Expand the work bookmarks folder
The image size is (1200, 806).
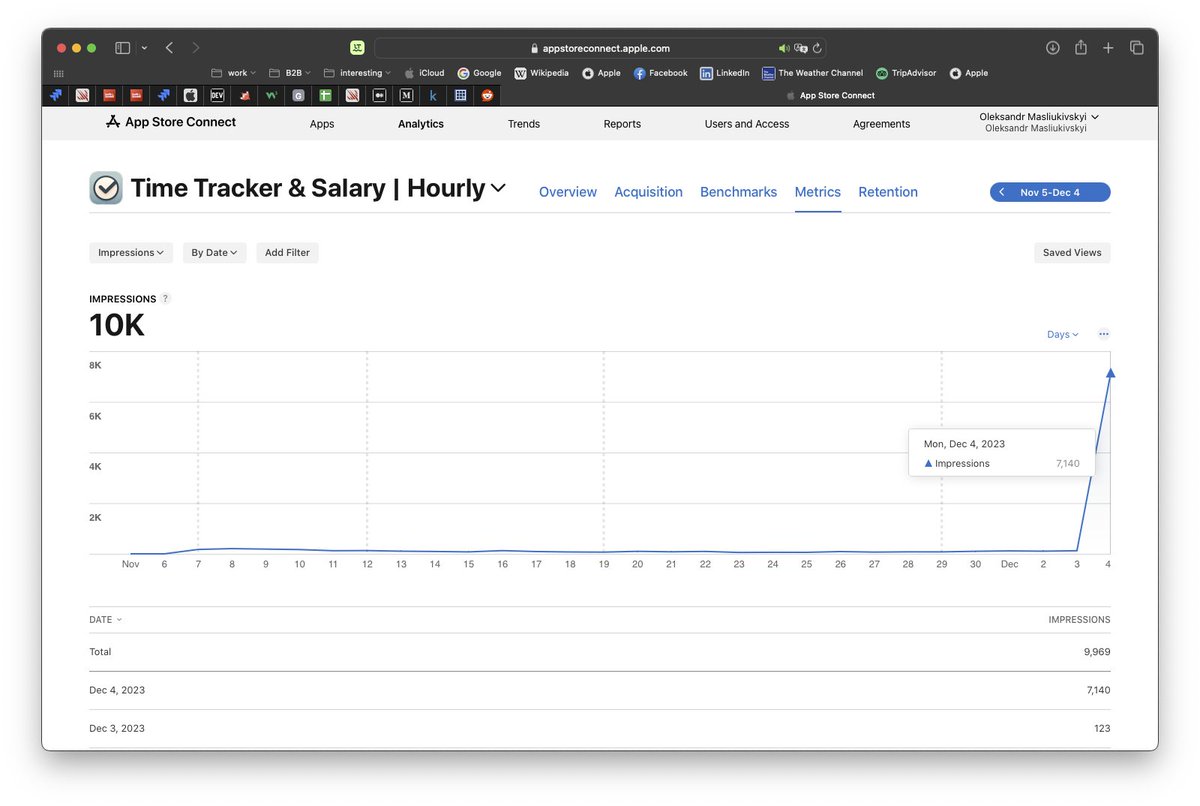(234, 73)
